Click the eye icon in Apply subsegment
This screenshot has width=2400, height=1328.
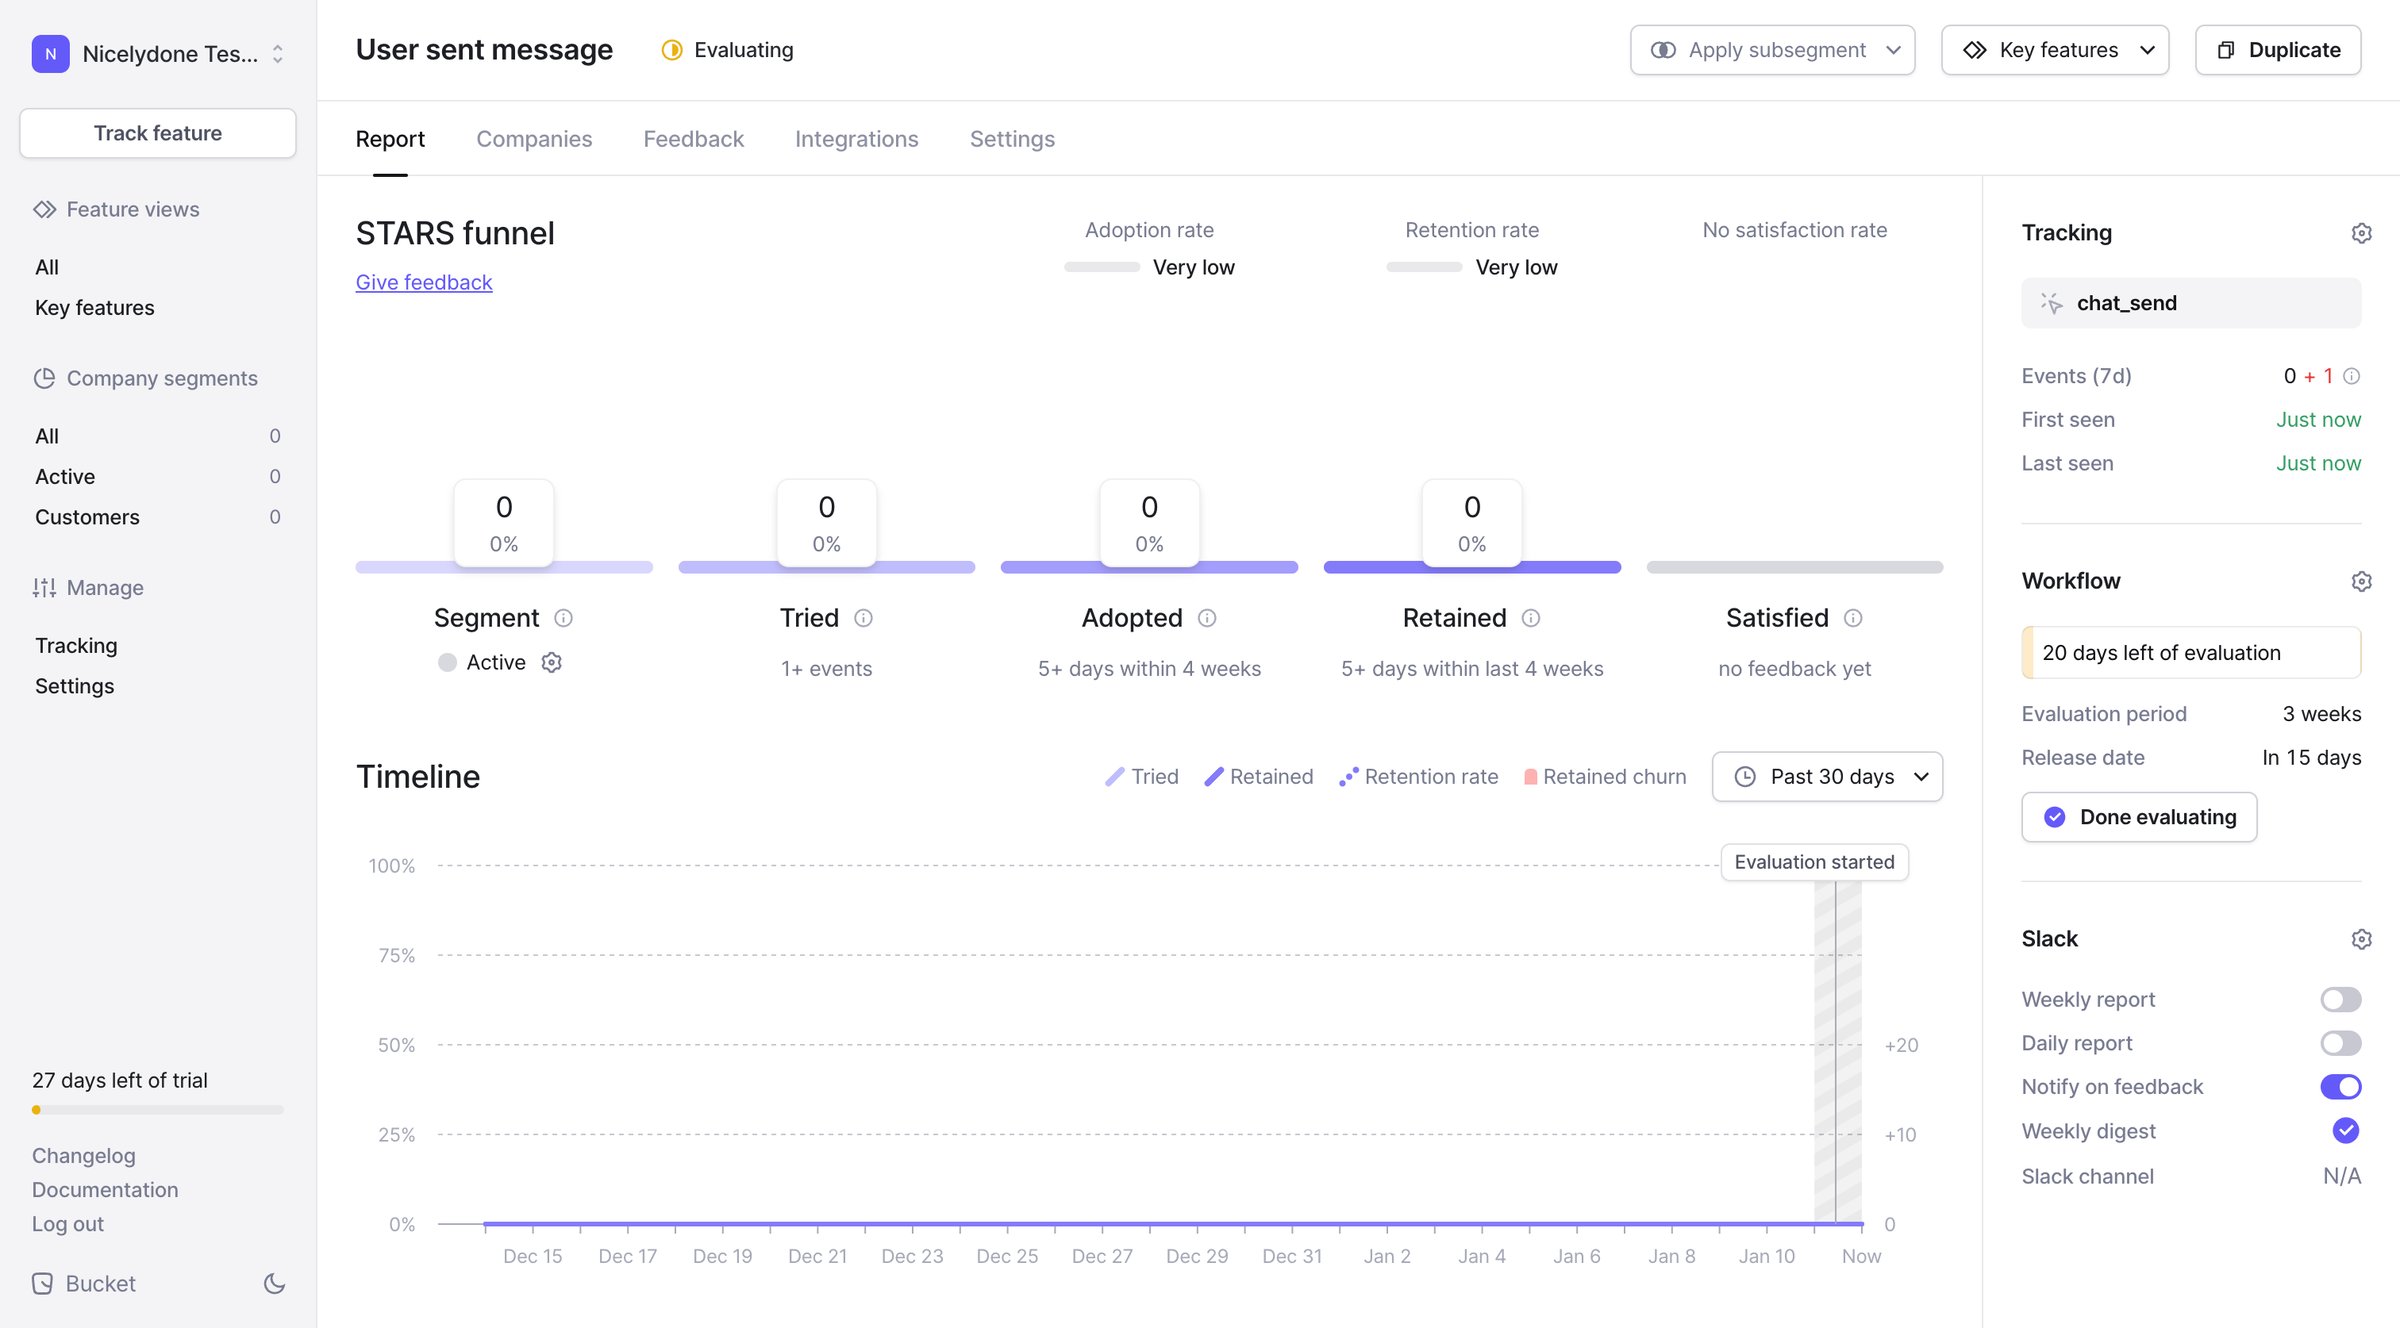click(1663, 50)
